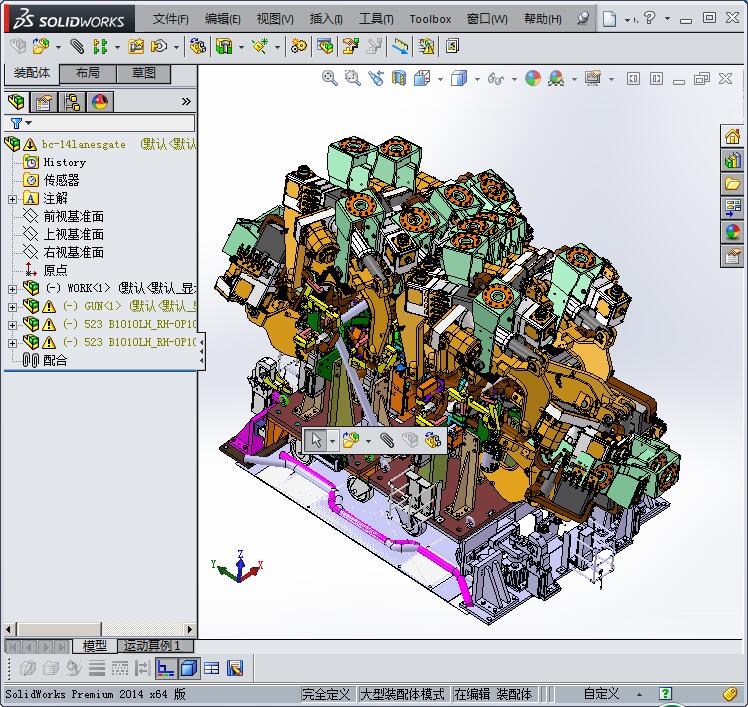Viewport: 748px width, 707px height.
Task: Open the ConfigurationManager tab icon
Action: tap(72, 101)
